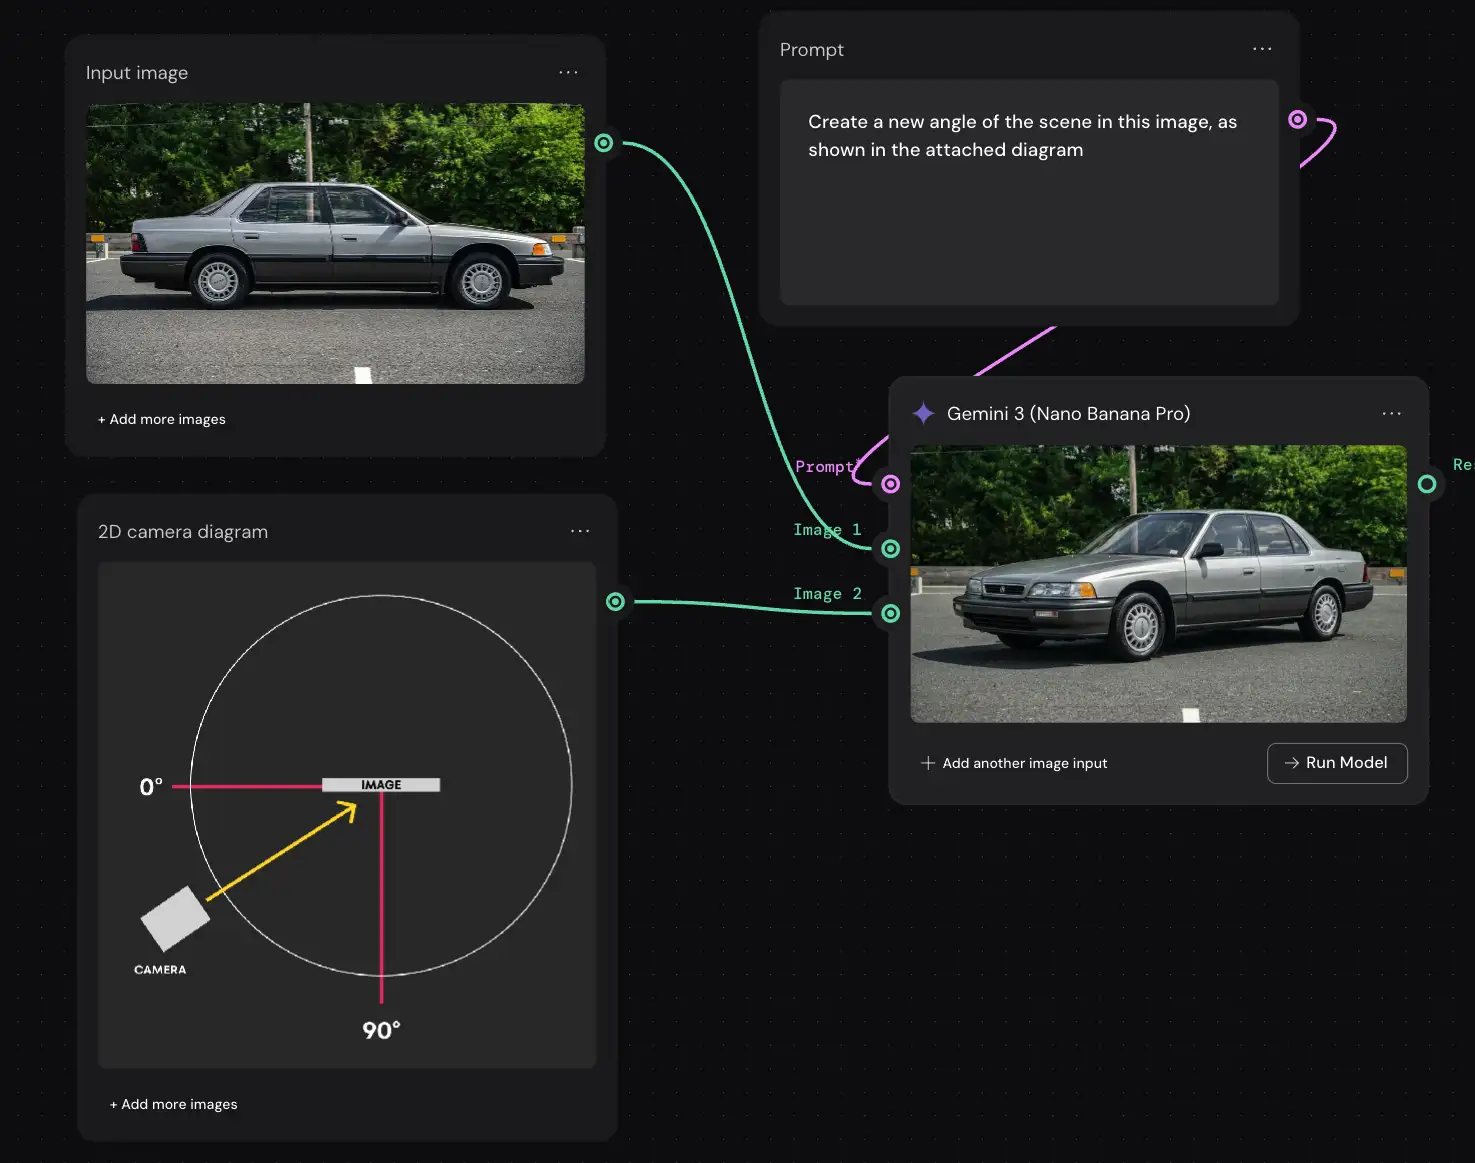Open the Input image node options menu
Image resolution: width=1475 pixels, height=1163 pixels.
click(568, 73)
